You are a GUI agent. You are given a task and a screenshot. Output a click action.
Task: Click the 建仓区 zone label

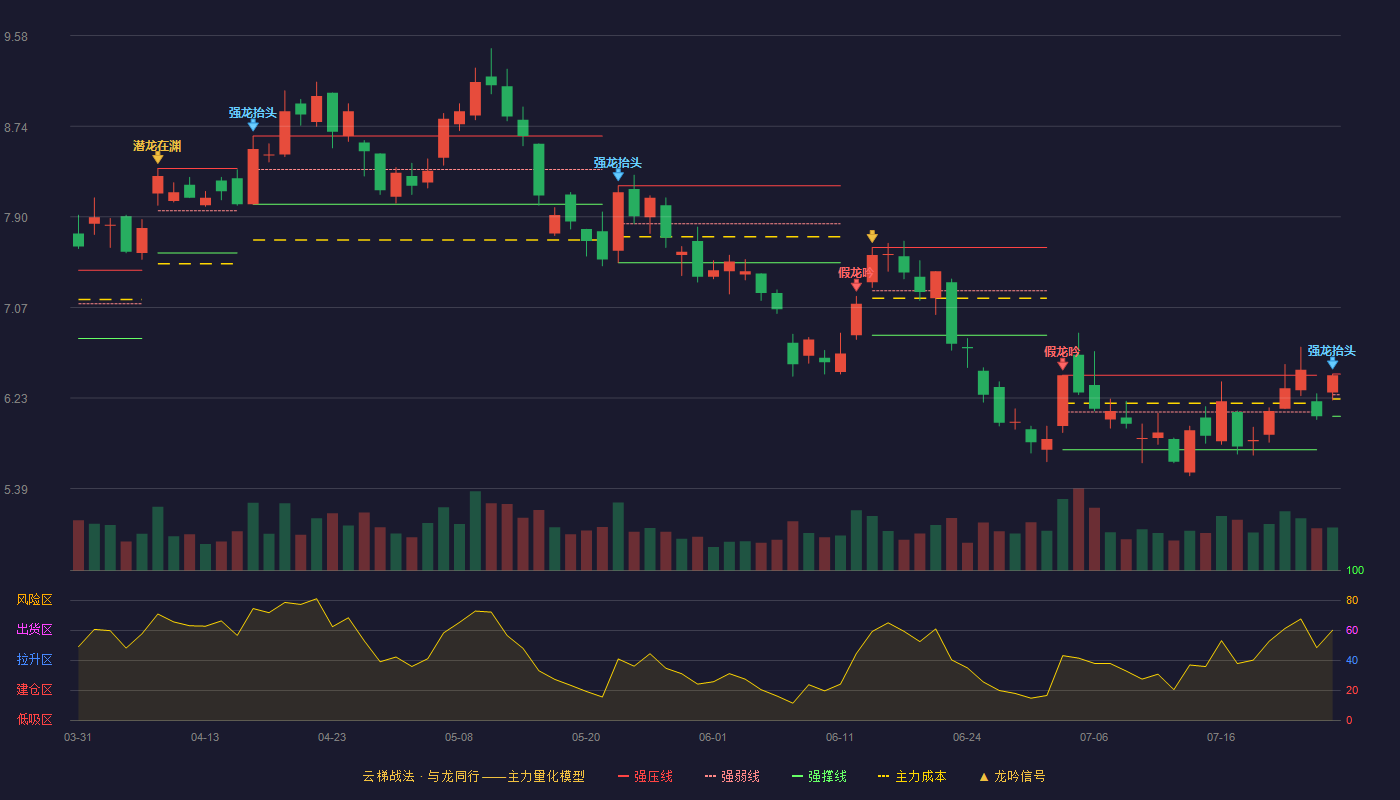click(34, 690)
